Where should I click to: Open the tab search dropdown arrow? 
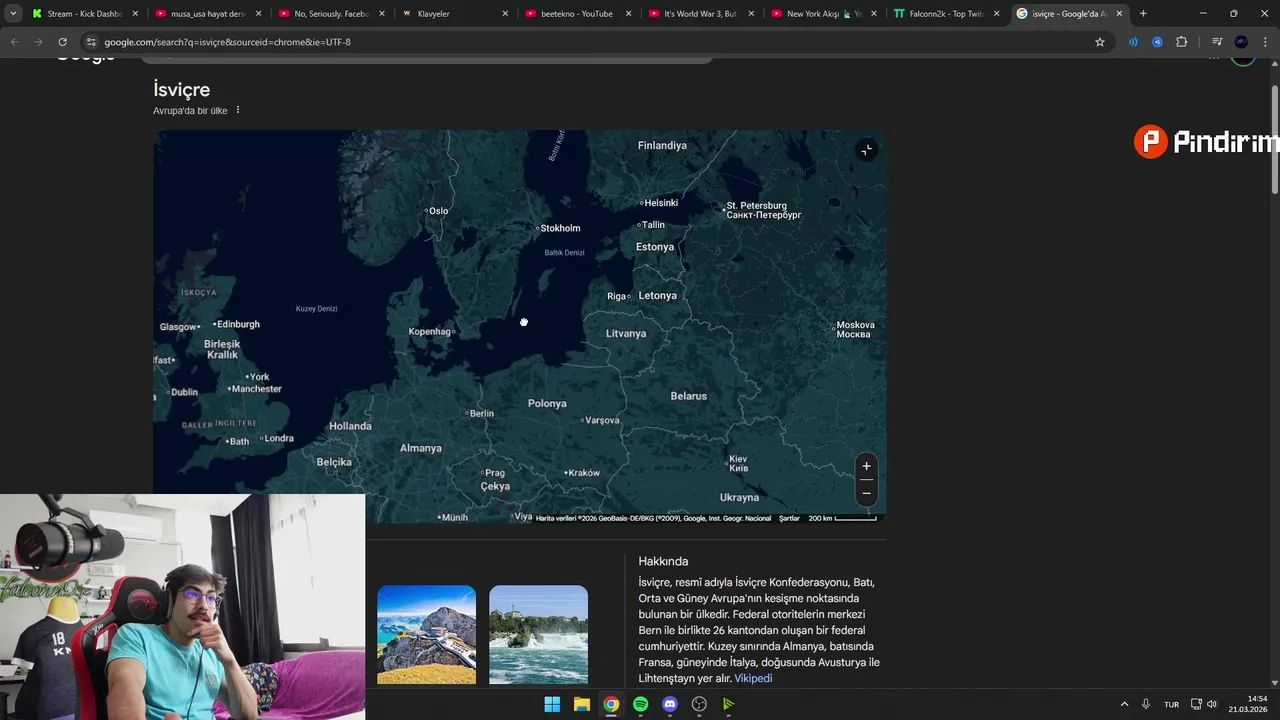pyautogui.click(x=13, y=14)
